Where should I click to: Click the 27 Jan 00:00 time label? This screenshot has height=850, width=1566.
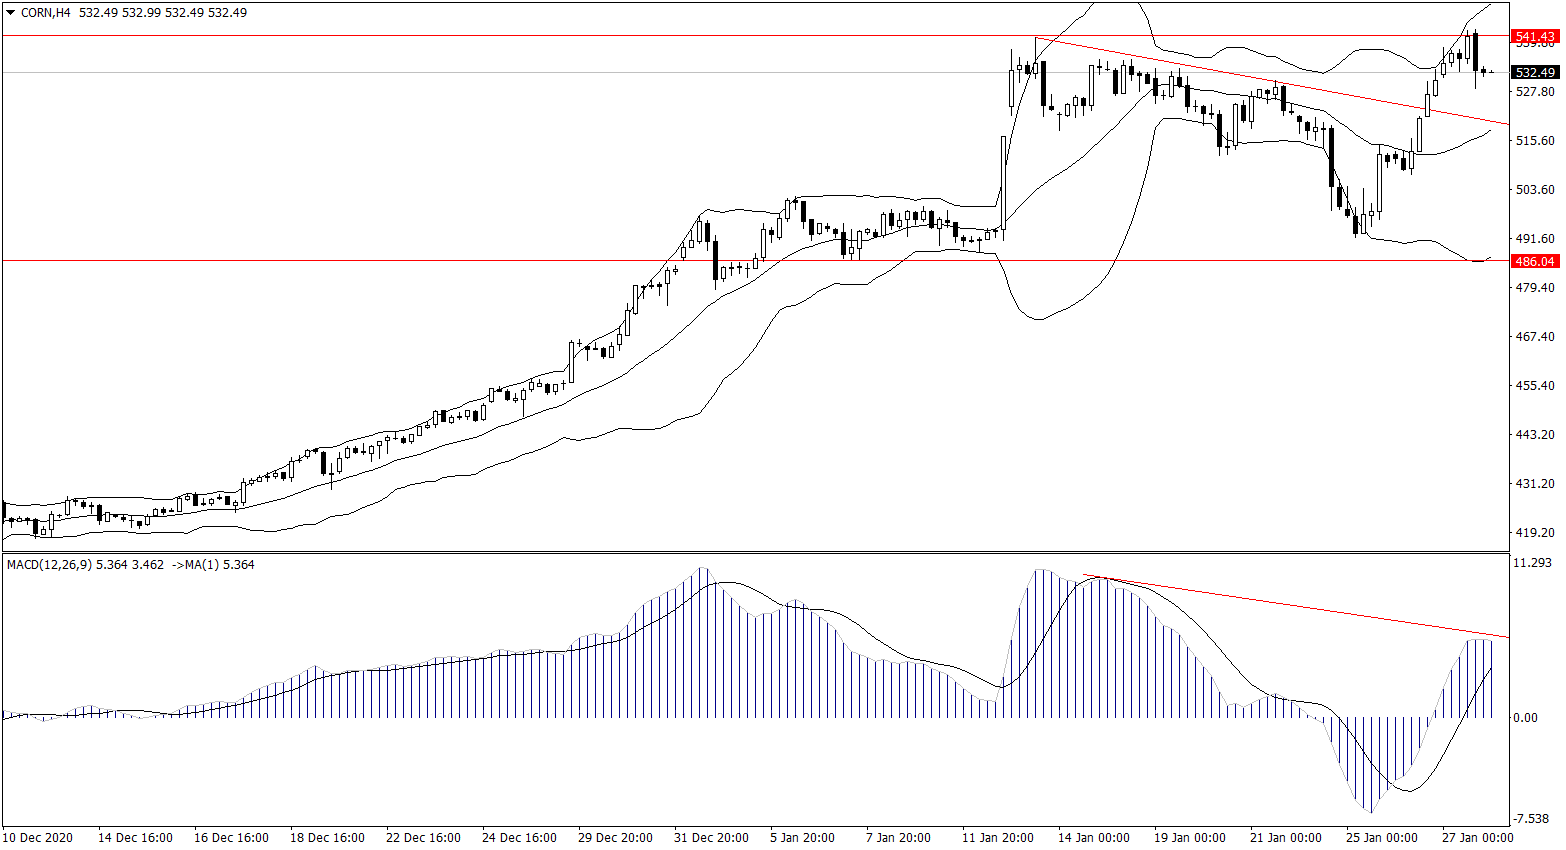1477,838
